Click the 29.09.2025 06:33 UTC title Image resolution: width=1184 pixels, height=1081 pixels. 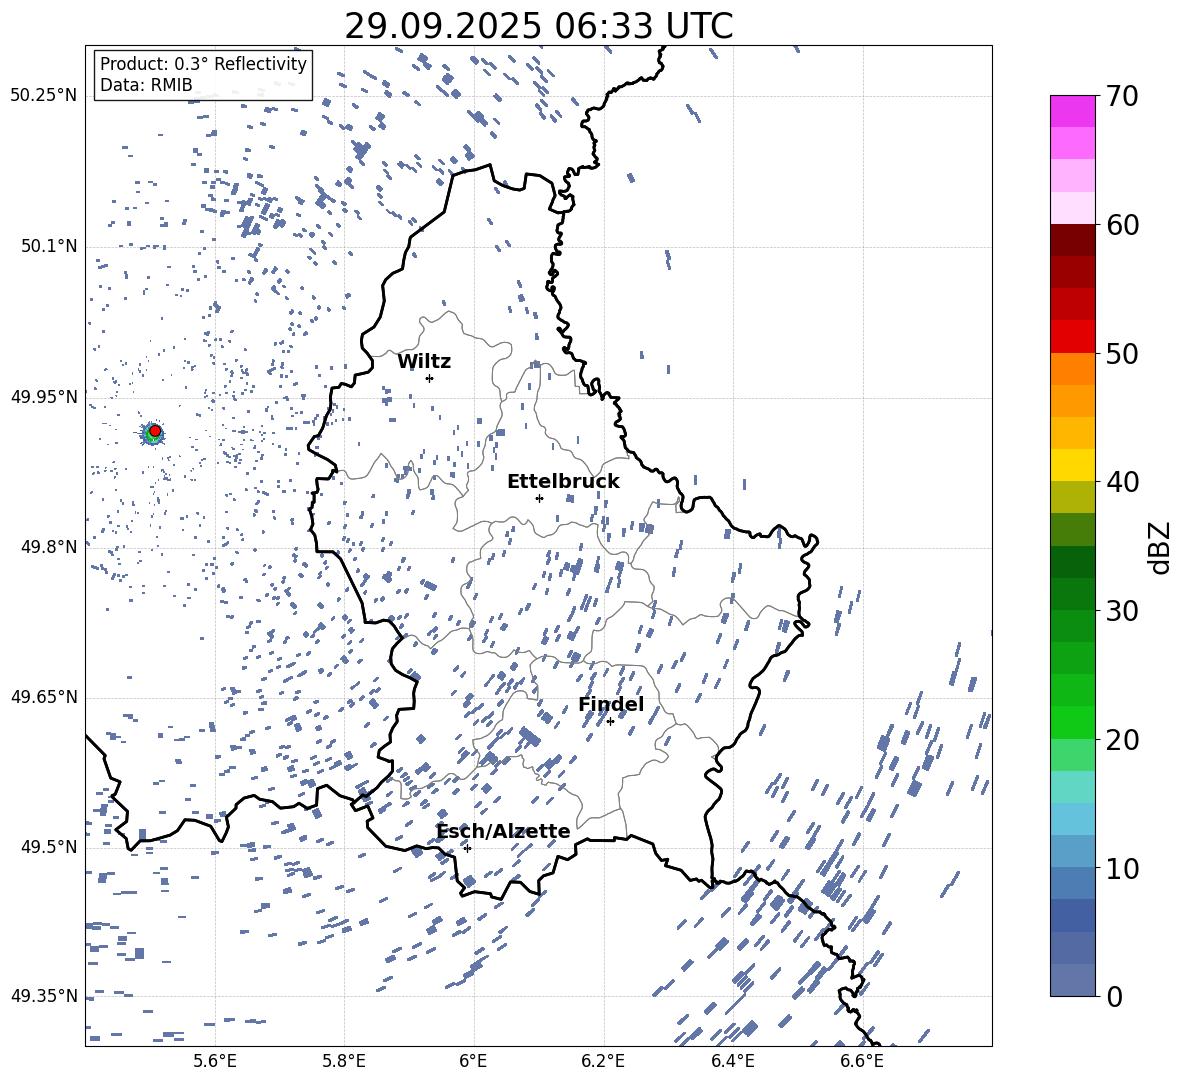(x=538, y=26)
